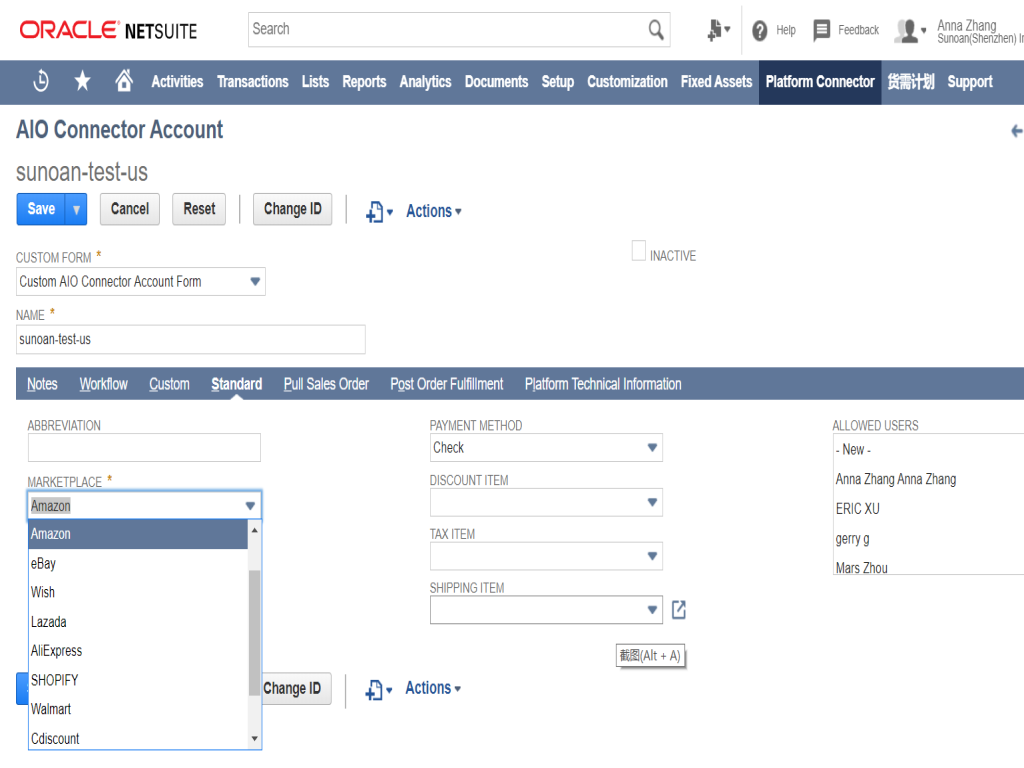
Task: Switch to the Pull Sales Order tab
Action: click(326, 384)
